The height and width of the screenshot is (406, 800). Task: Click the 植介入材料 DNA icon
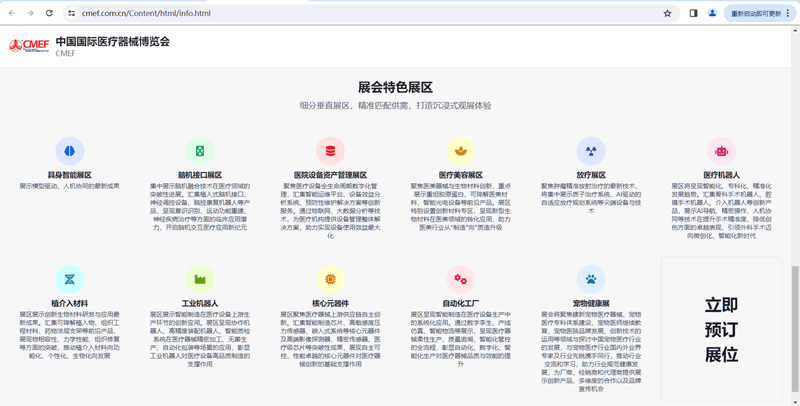70,279
